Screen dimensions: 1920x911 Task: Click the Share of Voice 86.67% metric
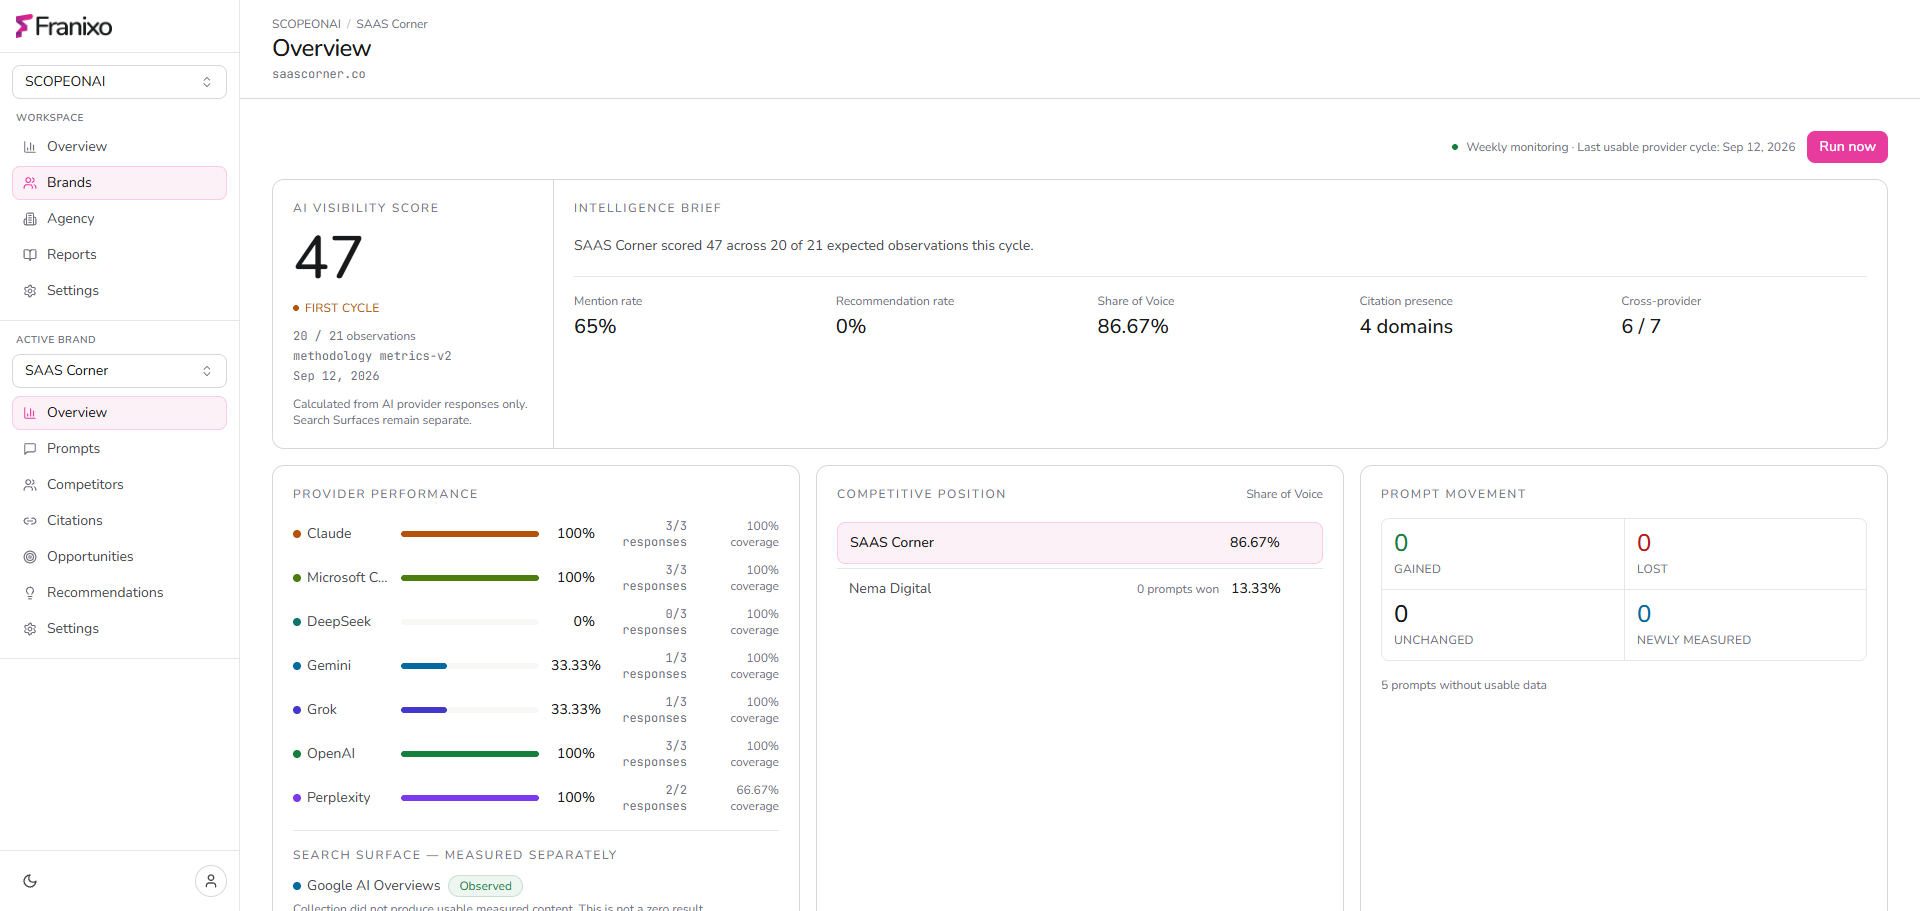pos(1133,327)
